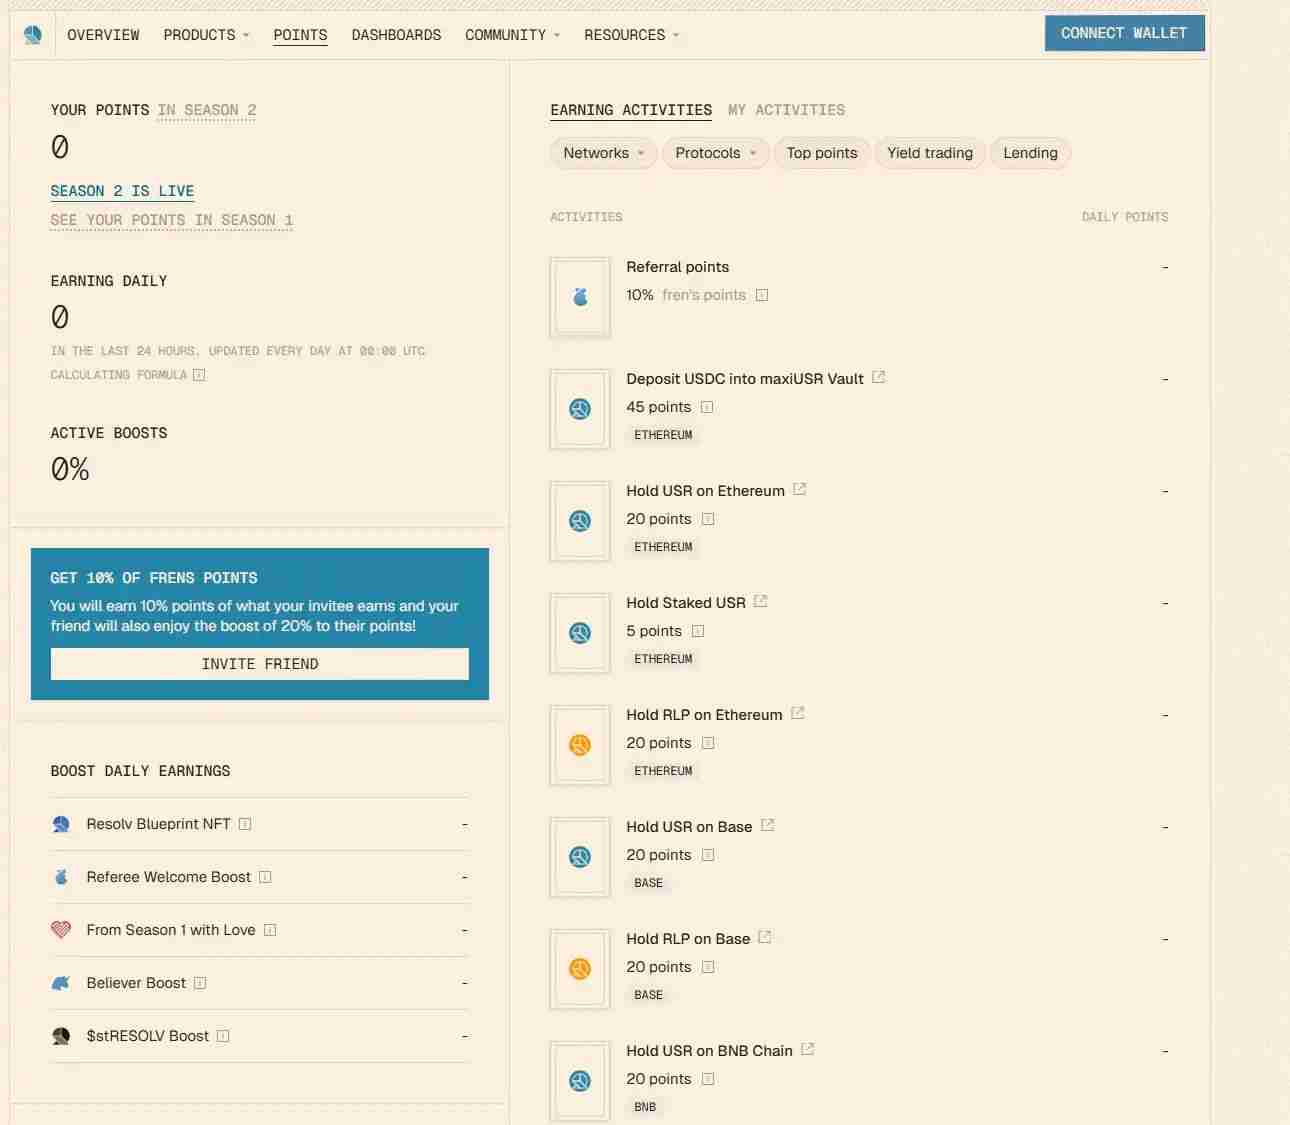
Task: Open external link icon for Hold USR on Base
Action: [x=767, y=826]
